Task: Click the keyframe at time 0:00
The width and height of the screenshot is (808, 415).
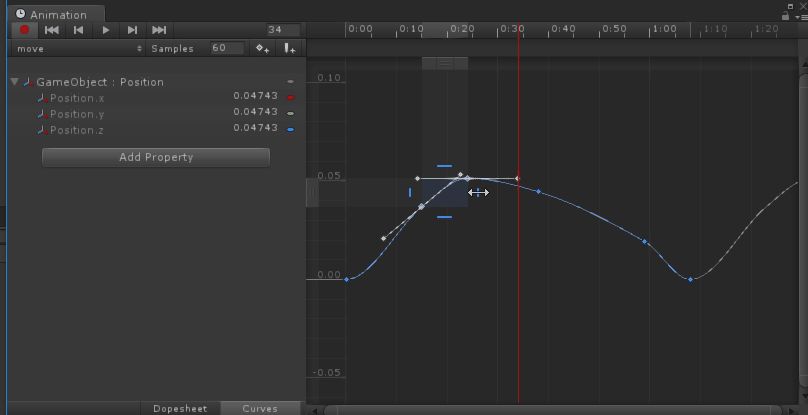Action: click(346, 279)
